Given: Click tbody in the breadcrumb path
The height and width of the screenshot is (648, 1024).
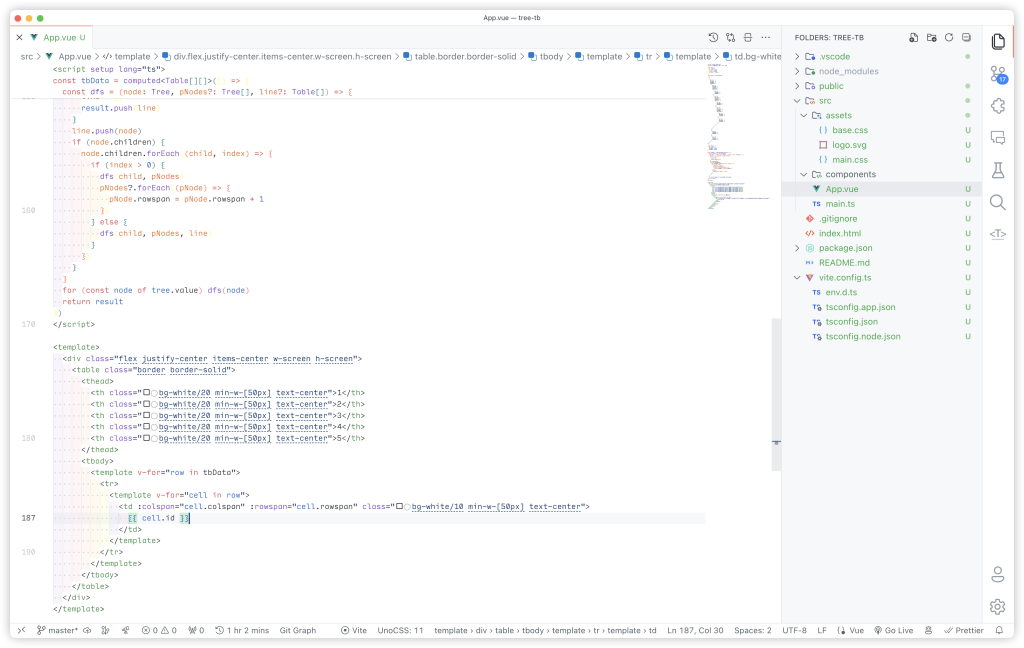Looking at the screenshot, I should pyautogui.click(x=550, y=57).
